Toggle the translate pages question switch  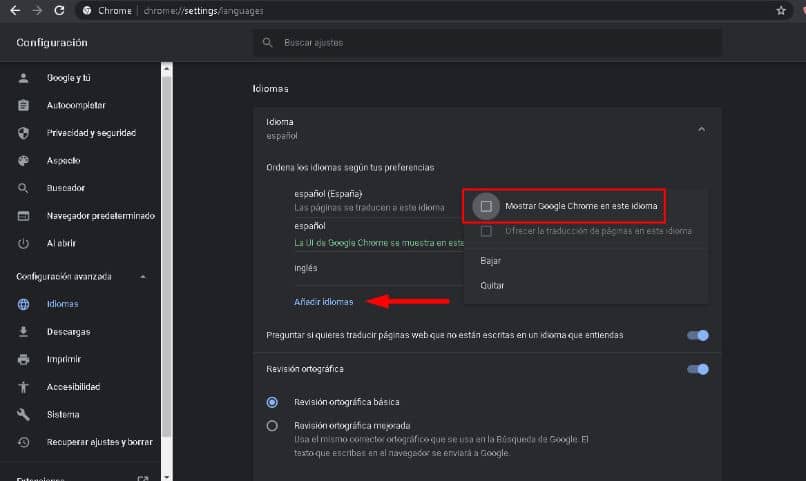(x=698, y=336)
